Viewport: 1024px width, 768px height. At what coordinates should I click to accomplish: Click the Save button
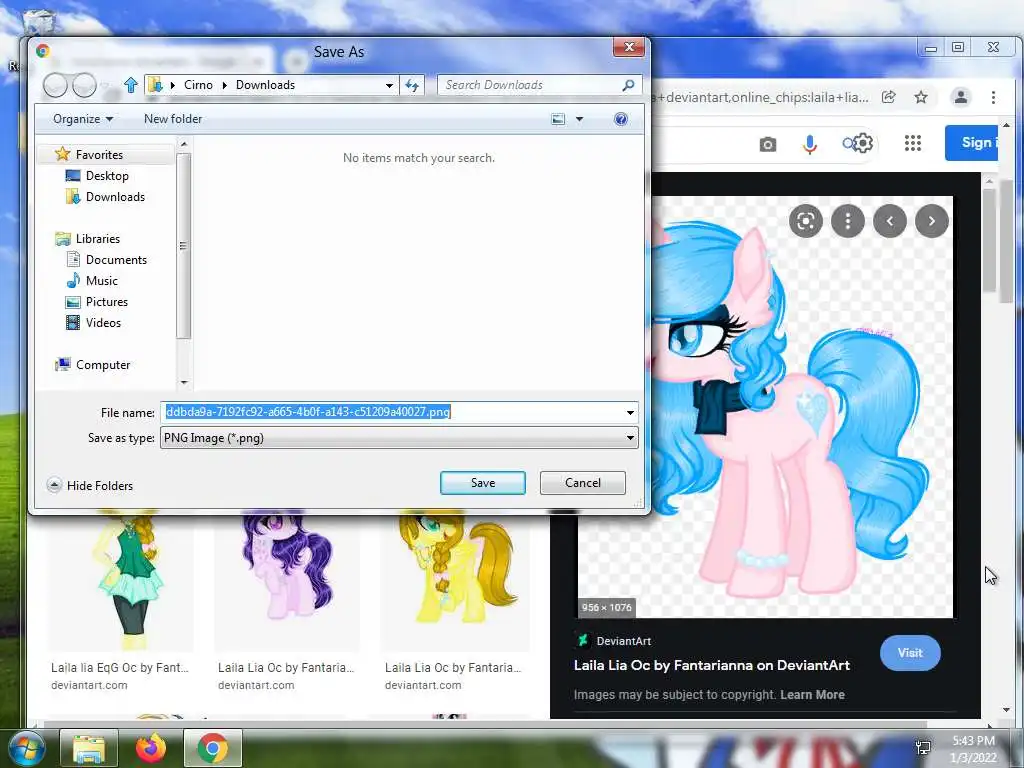coord(483,483)
